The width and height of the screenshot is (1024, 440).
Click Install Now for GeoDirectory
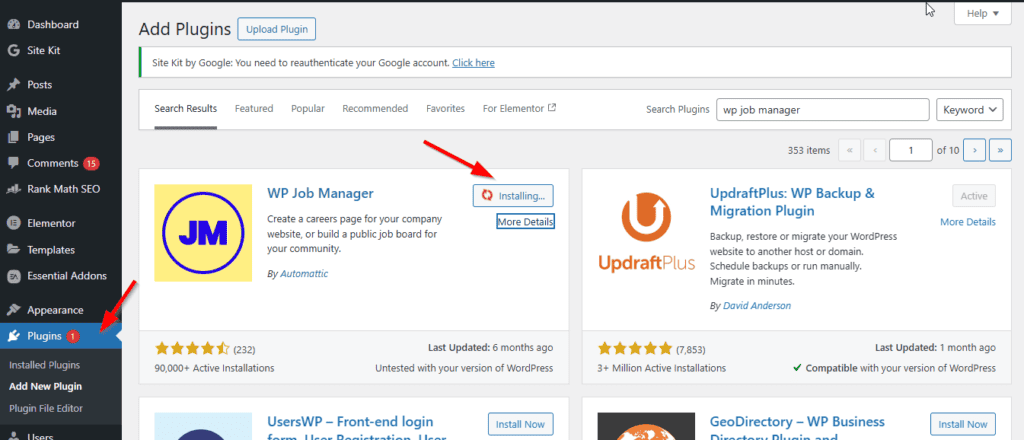click(963, 424)
